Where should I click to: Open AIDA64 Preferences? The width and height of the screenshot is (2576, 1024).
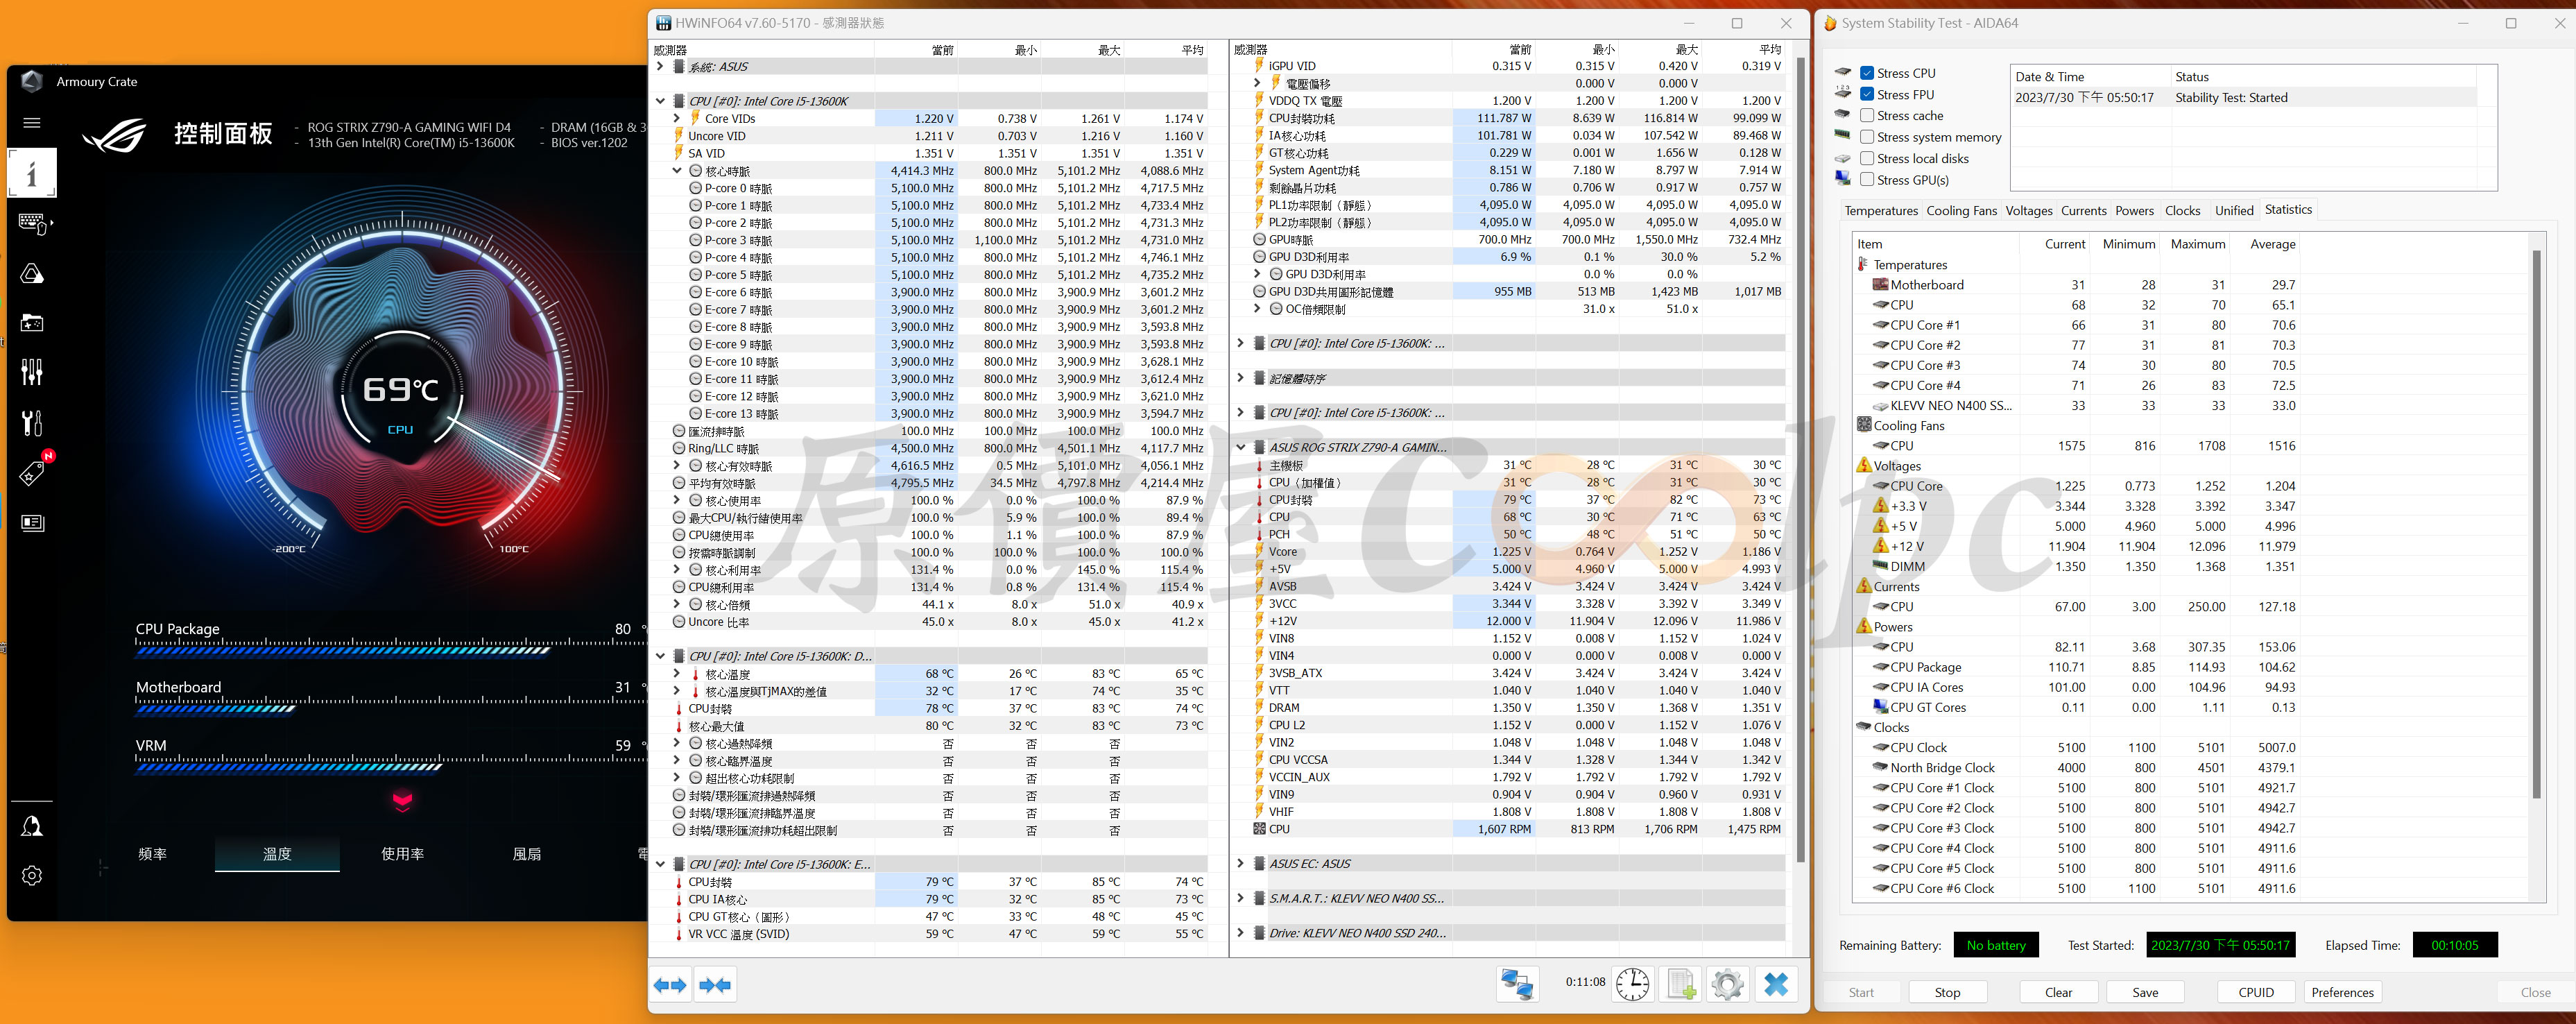pyautogui.click(x=2342, y=992)
